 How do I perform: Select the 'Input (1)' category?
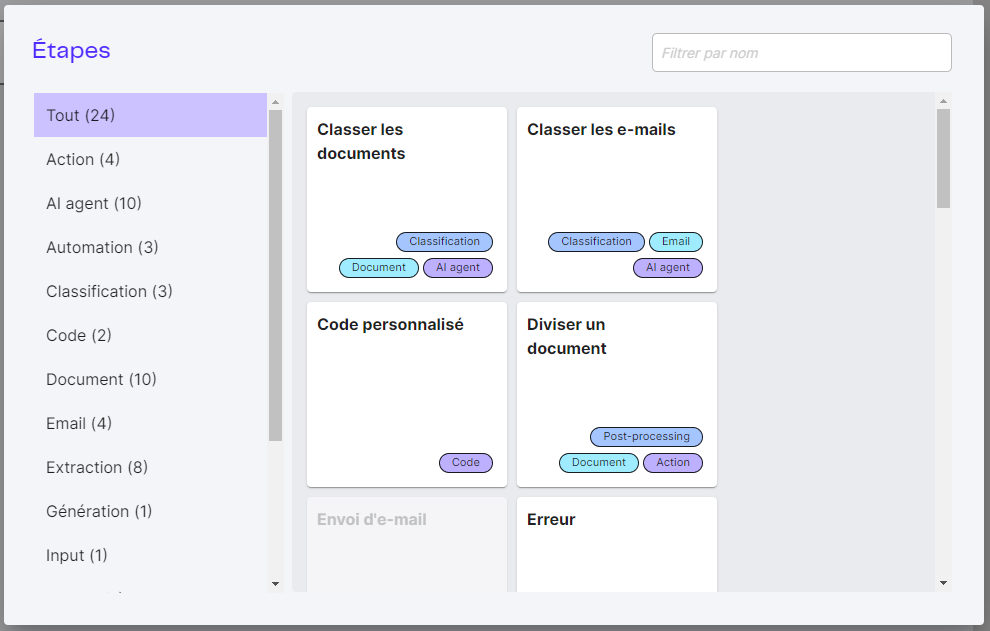[150, 555]
